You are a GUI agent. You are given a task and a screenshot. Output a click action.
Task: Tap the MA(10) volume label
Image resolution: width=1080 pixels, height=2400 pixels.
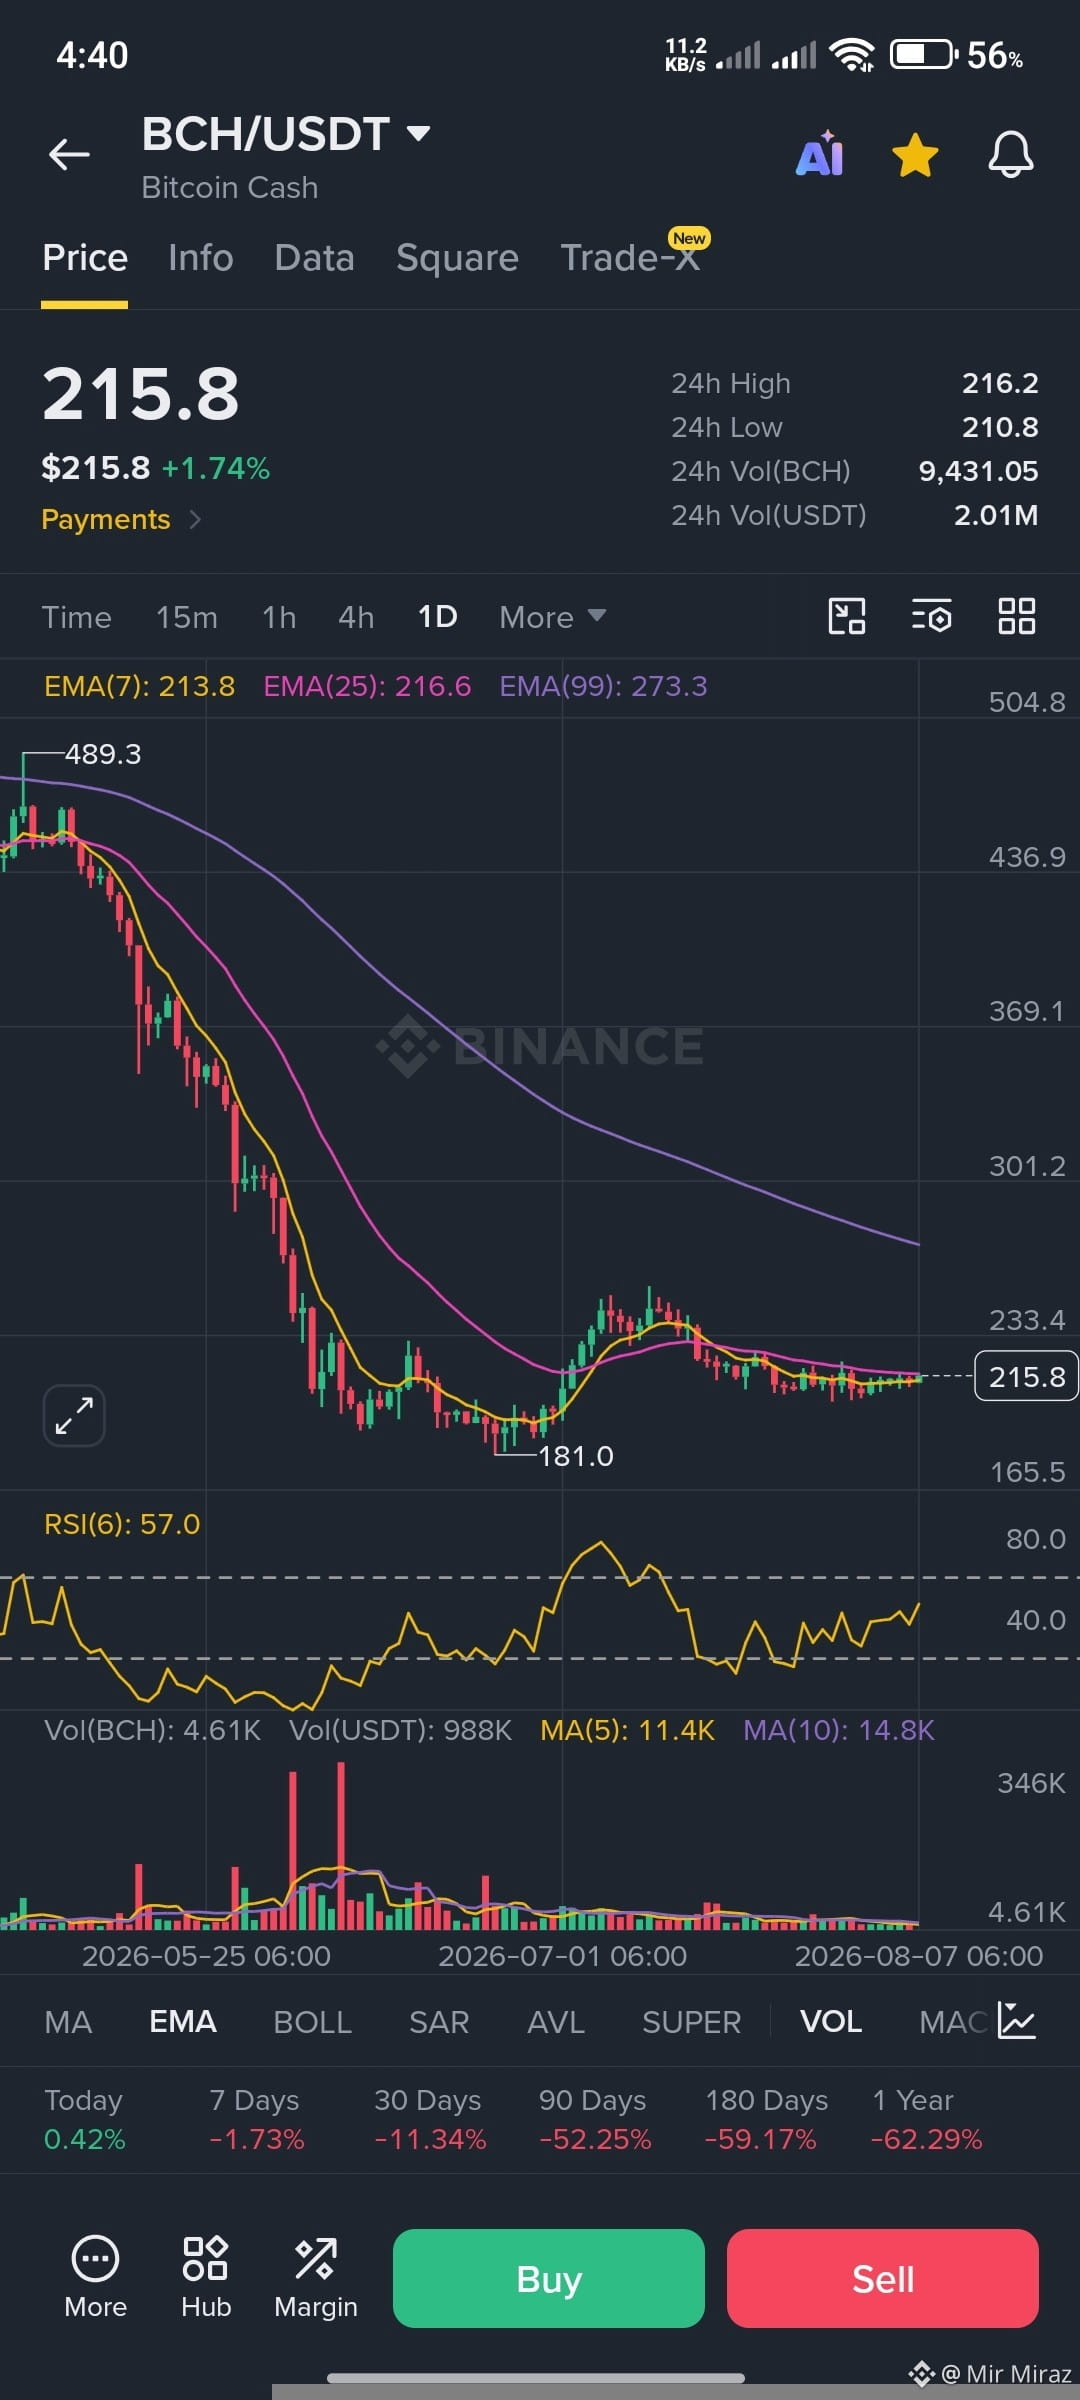(x=838, y=1730)
